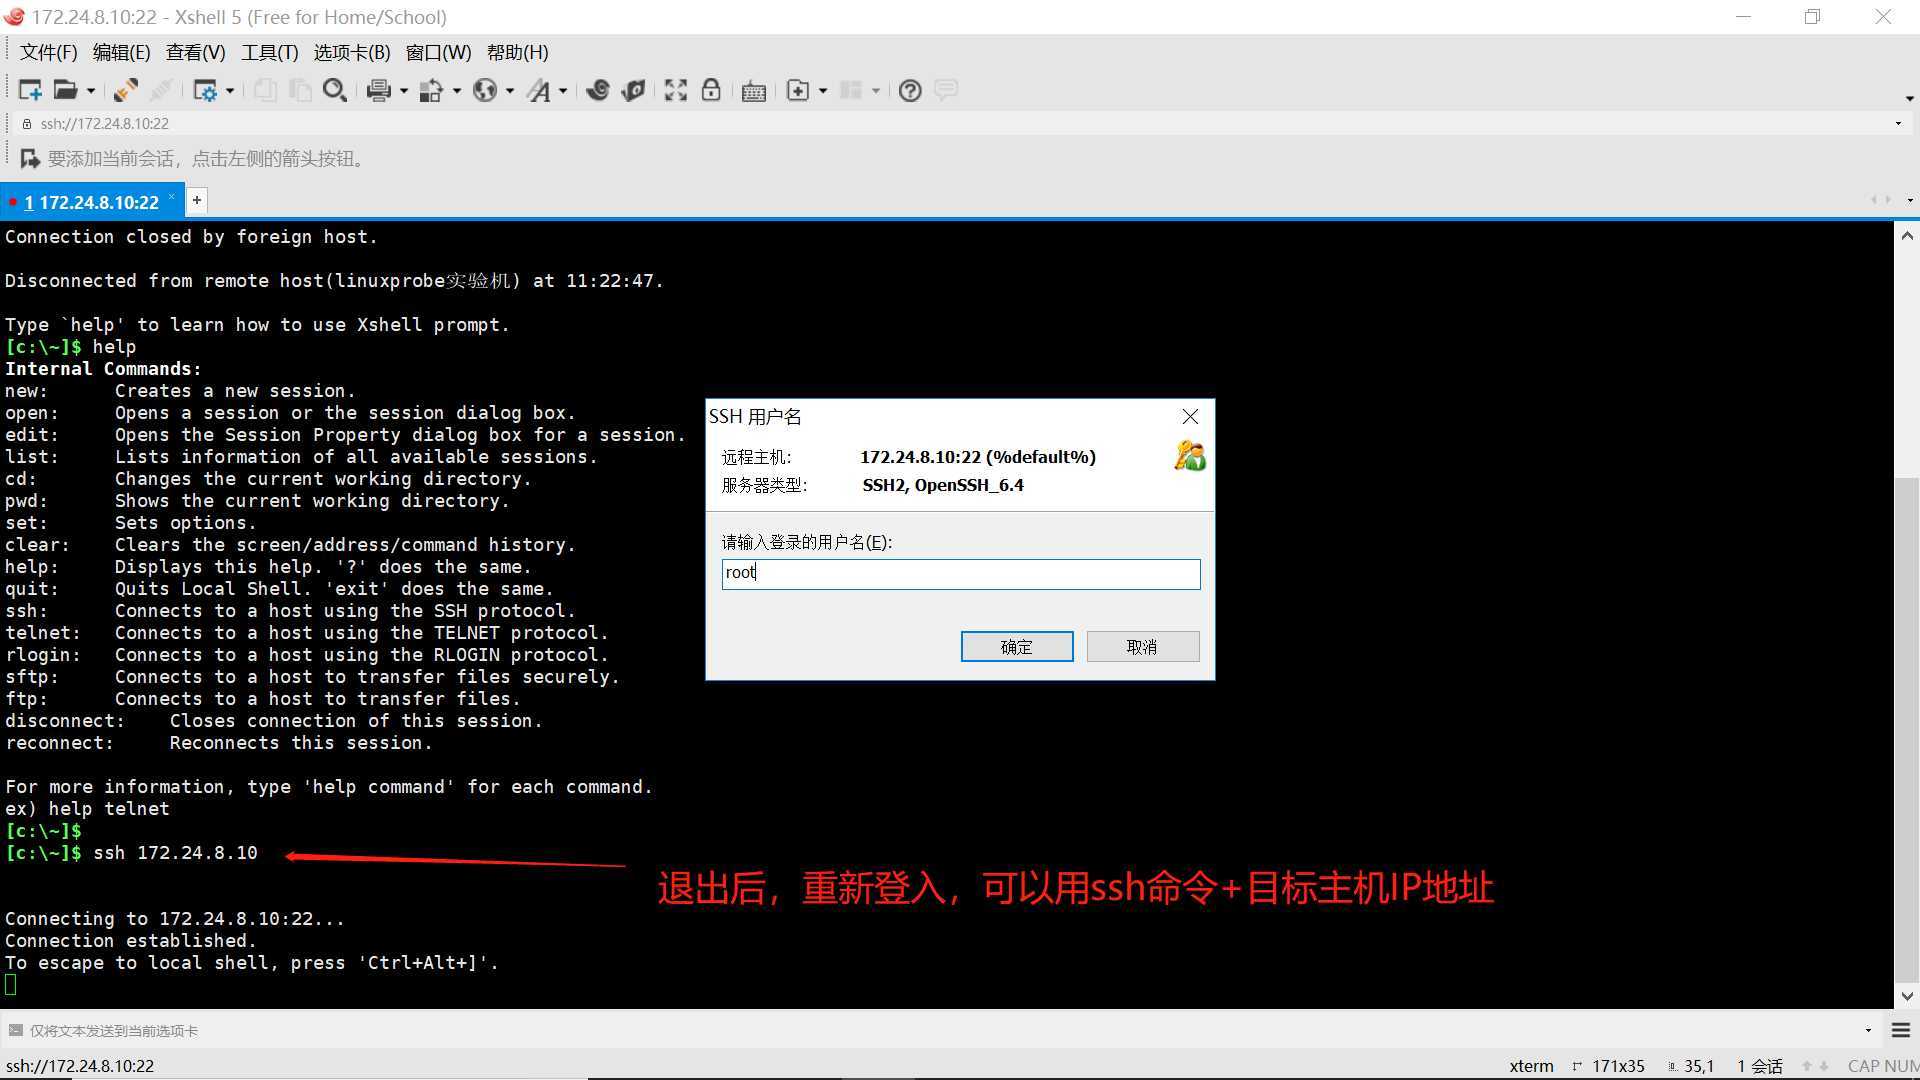Click the magnifier Find icon
Image resolution: width=1920 pixels, height=1080 pixels.
coord(335,90)
